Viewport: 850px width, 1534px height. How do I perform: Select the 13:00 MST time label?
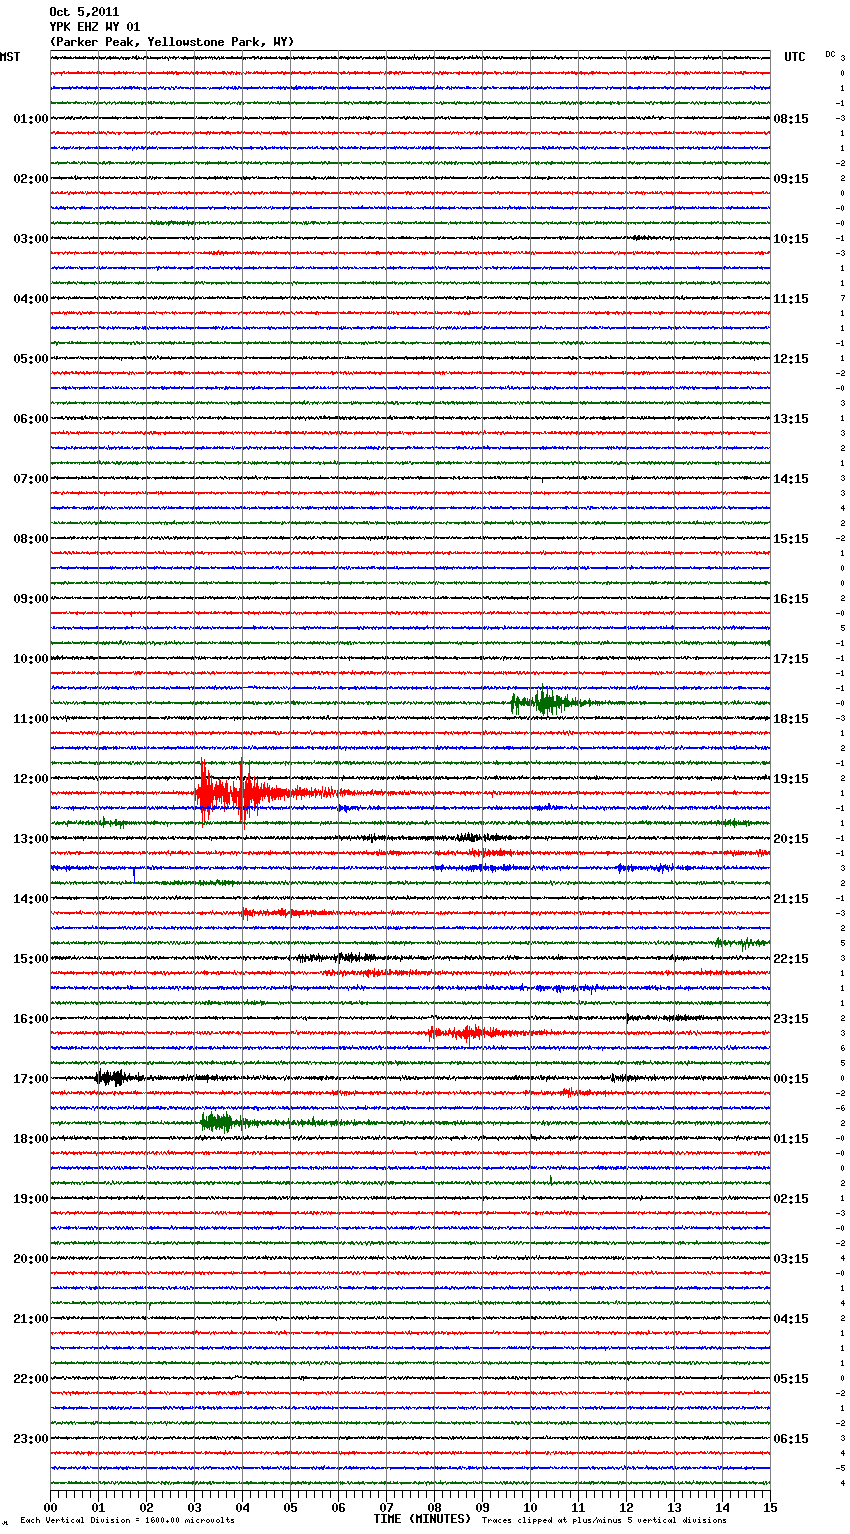pos(31,839)
